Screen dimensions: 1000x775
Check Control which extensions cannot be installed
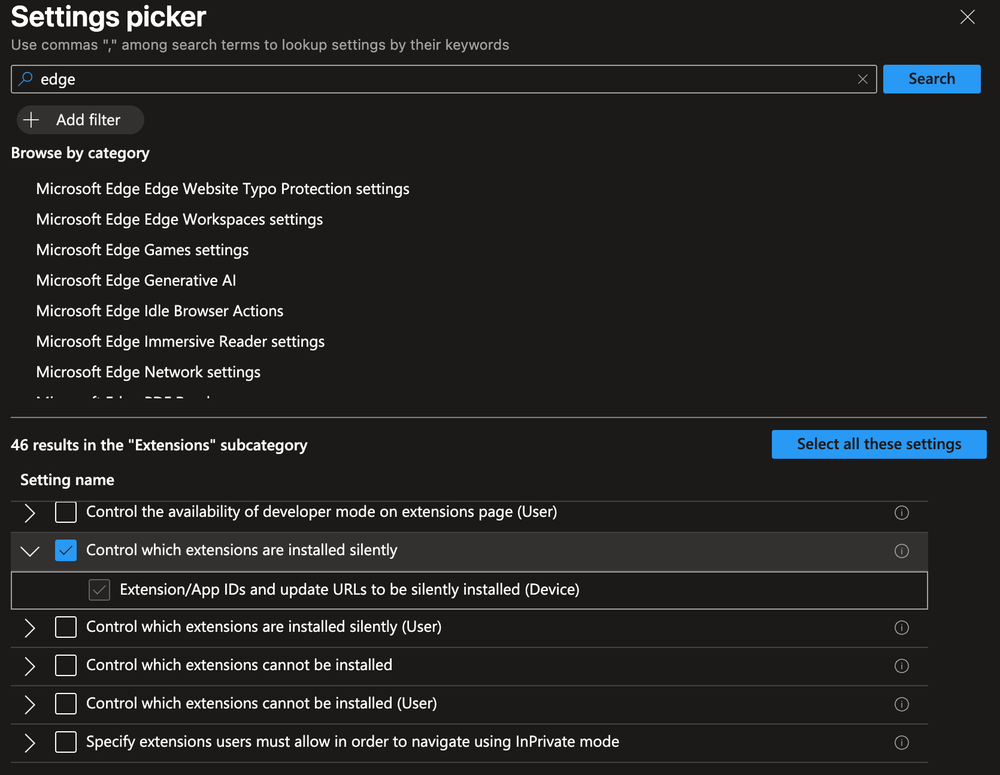coord(66,666)
